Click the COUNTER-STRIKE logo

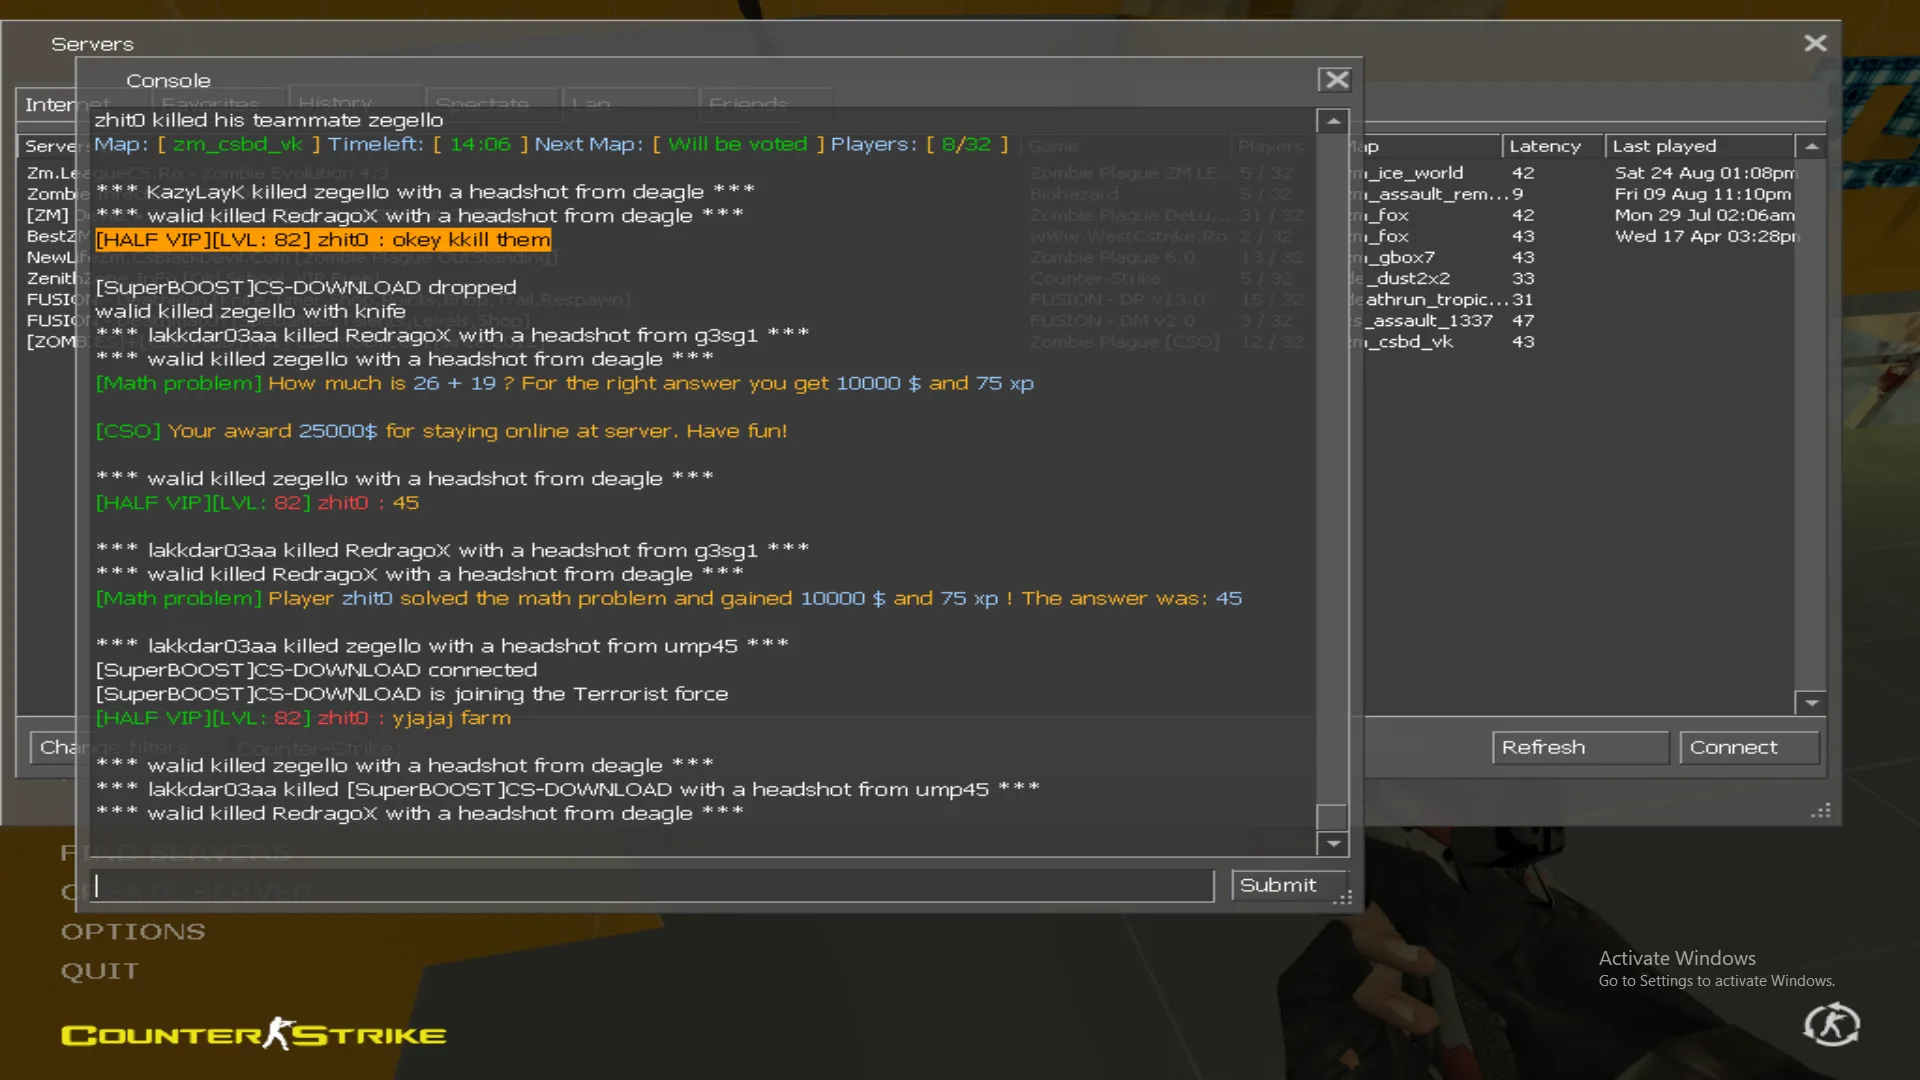pyautogui.click(x=254, y=1034)
